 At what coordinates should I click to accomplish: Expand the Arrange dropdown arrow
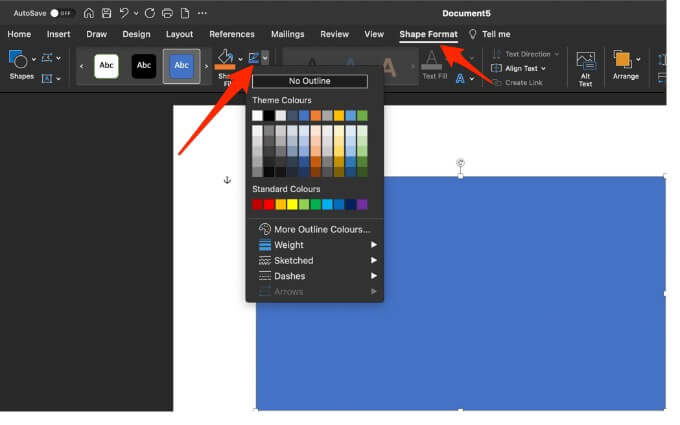pyautogui.click(x=638, y=59)
